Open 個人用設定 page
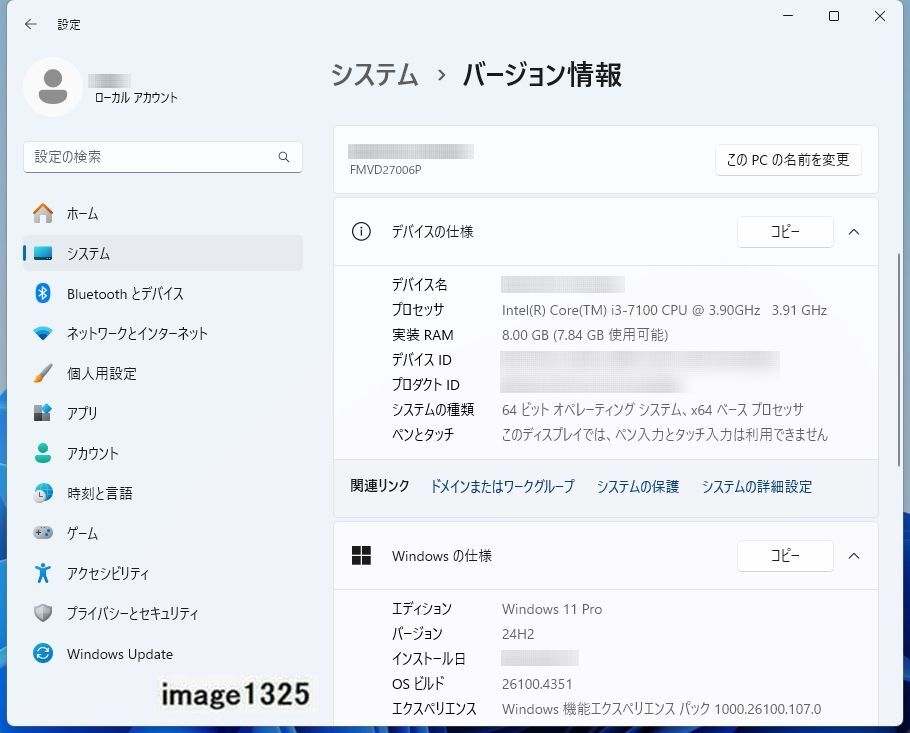Viewport: 910px width, 733px height. click(x=162, y=373)
